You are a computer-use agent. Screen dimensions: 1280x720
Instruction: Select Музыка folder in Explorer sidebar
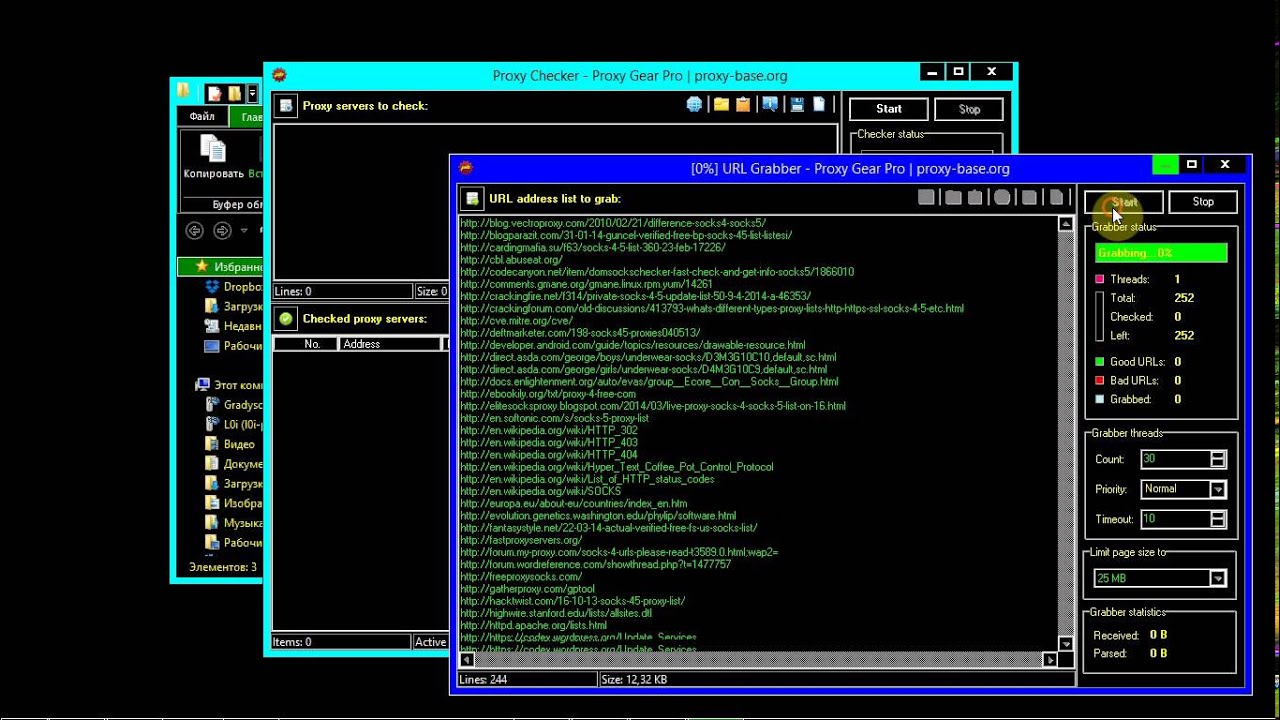pyautogui.click(x=232, y=522)
